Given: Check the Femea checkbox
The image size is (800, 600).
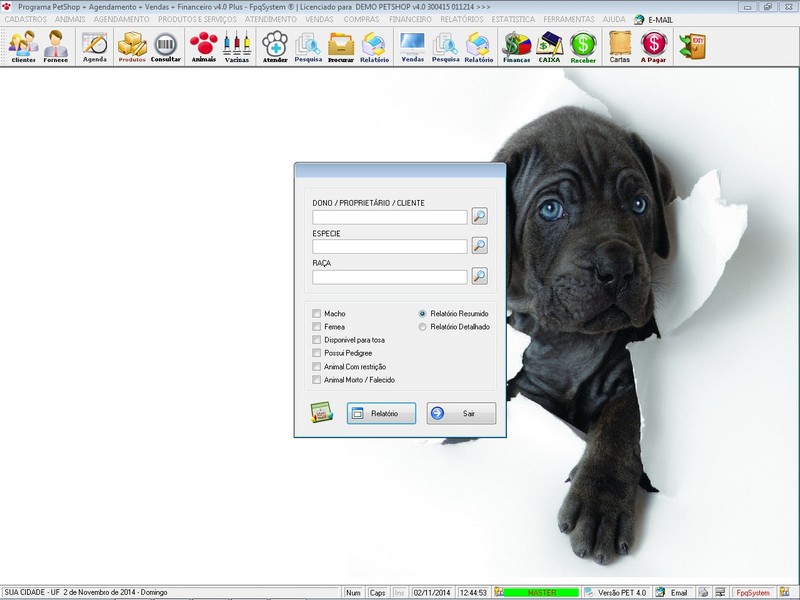Looking at the screenshot, I should 316,327.
